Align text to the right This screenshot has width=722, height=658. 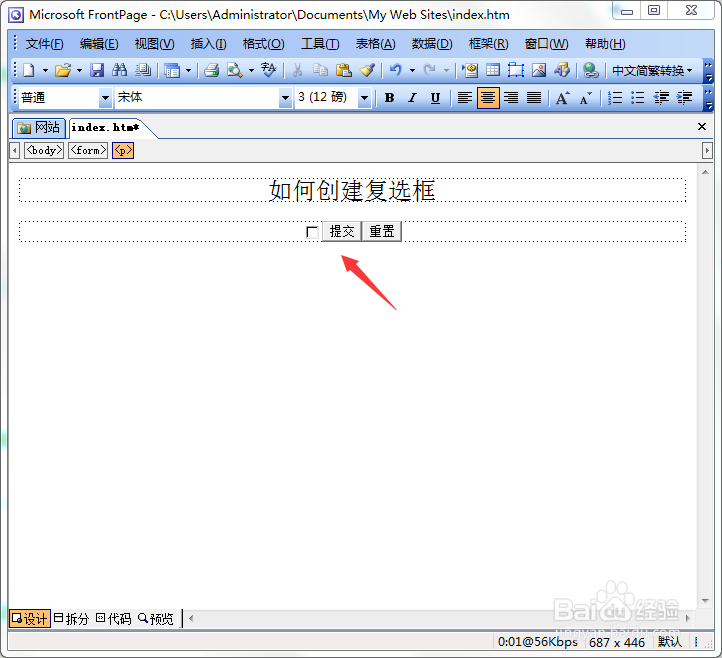pos(511,98)
